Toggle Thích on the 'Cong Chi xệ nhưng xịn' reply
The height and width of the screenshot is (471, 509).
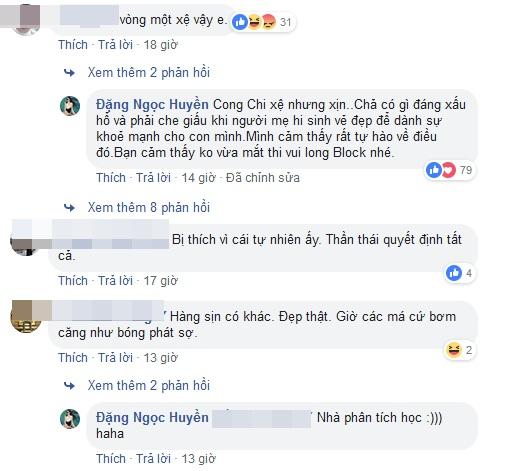[x=111, y=178]
